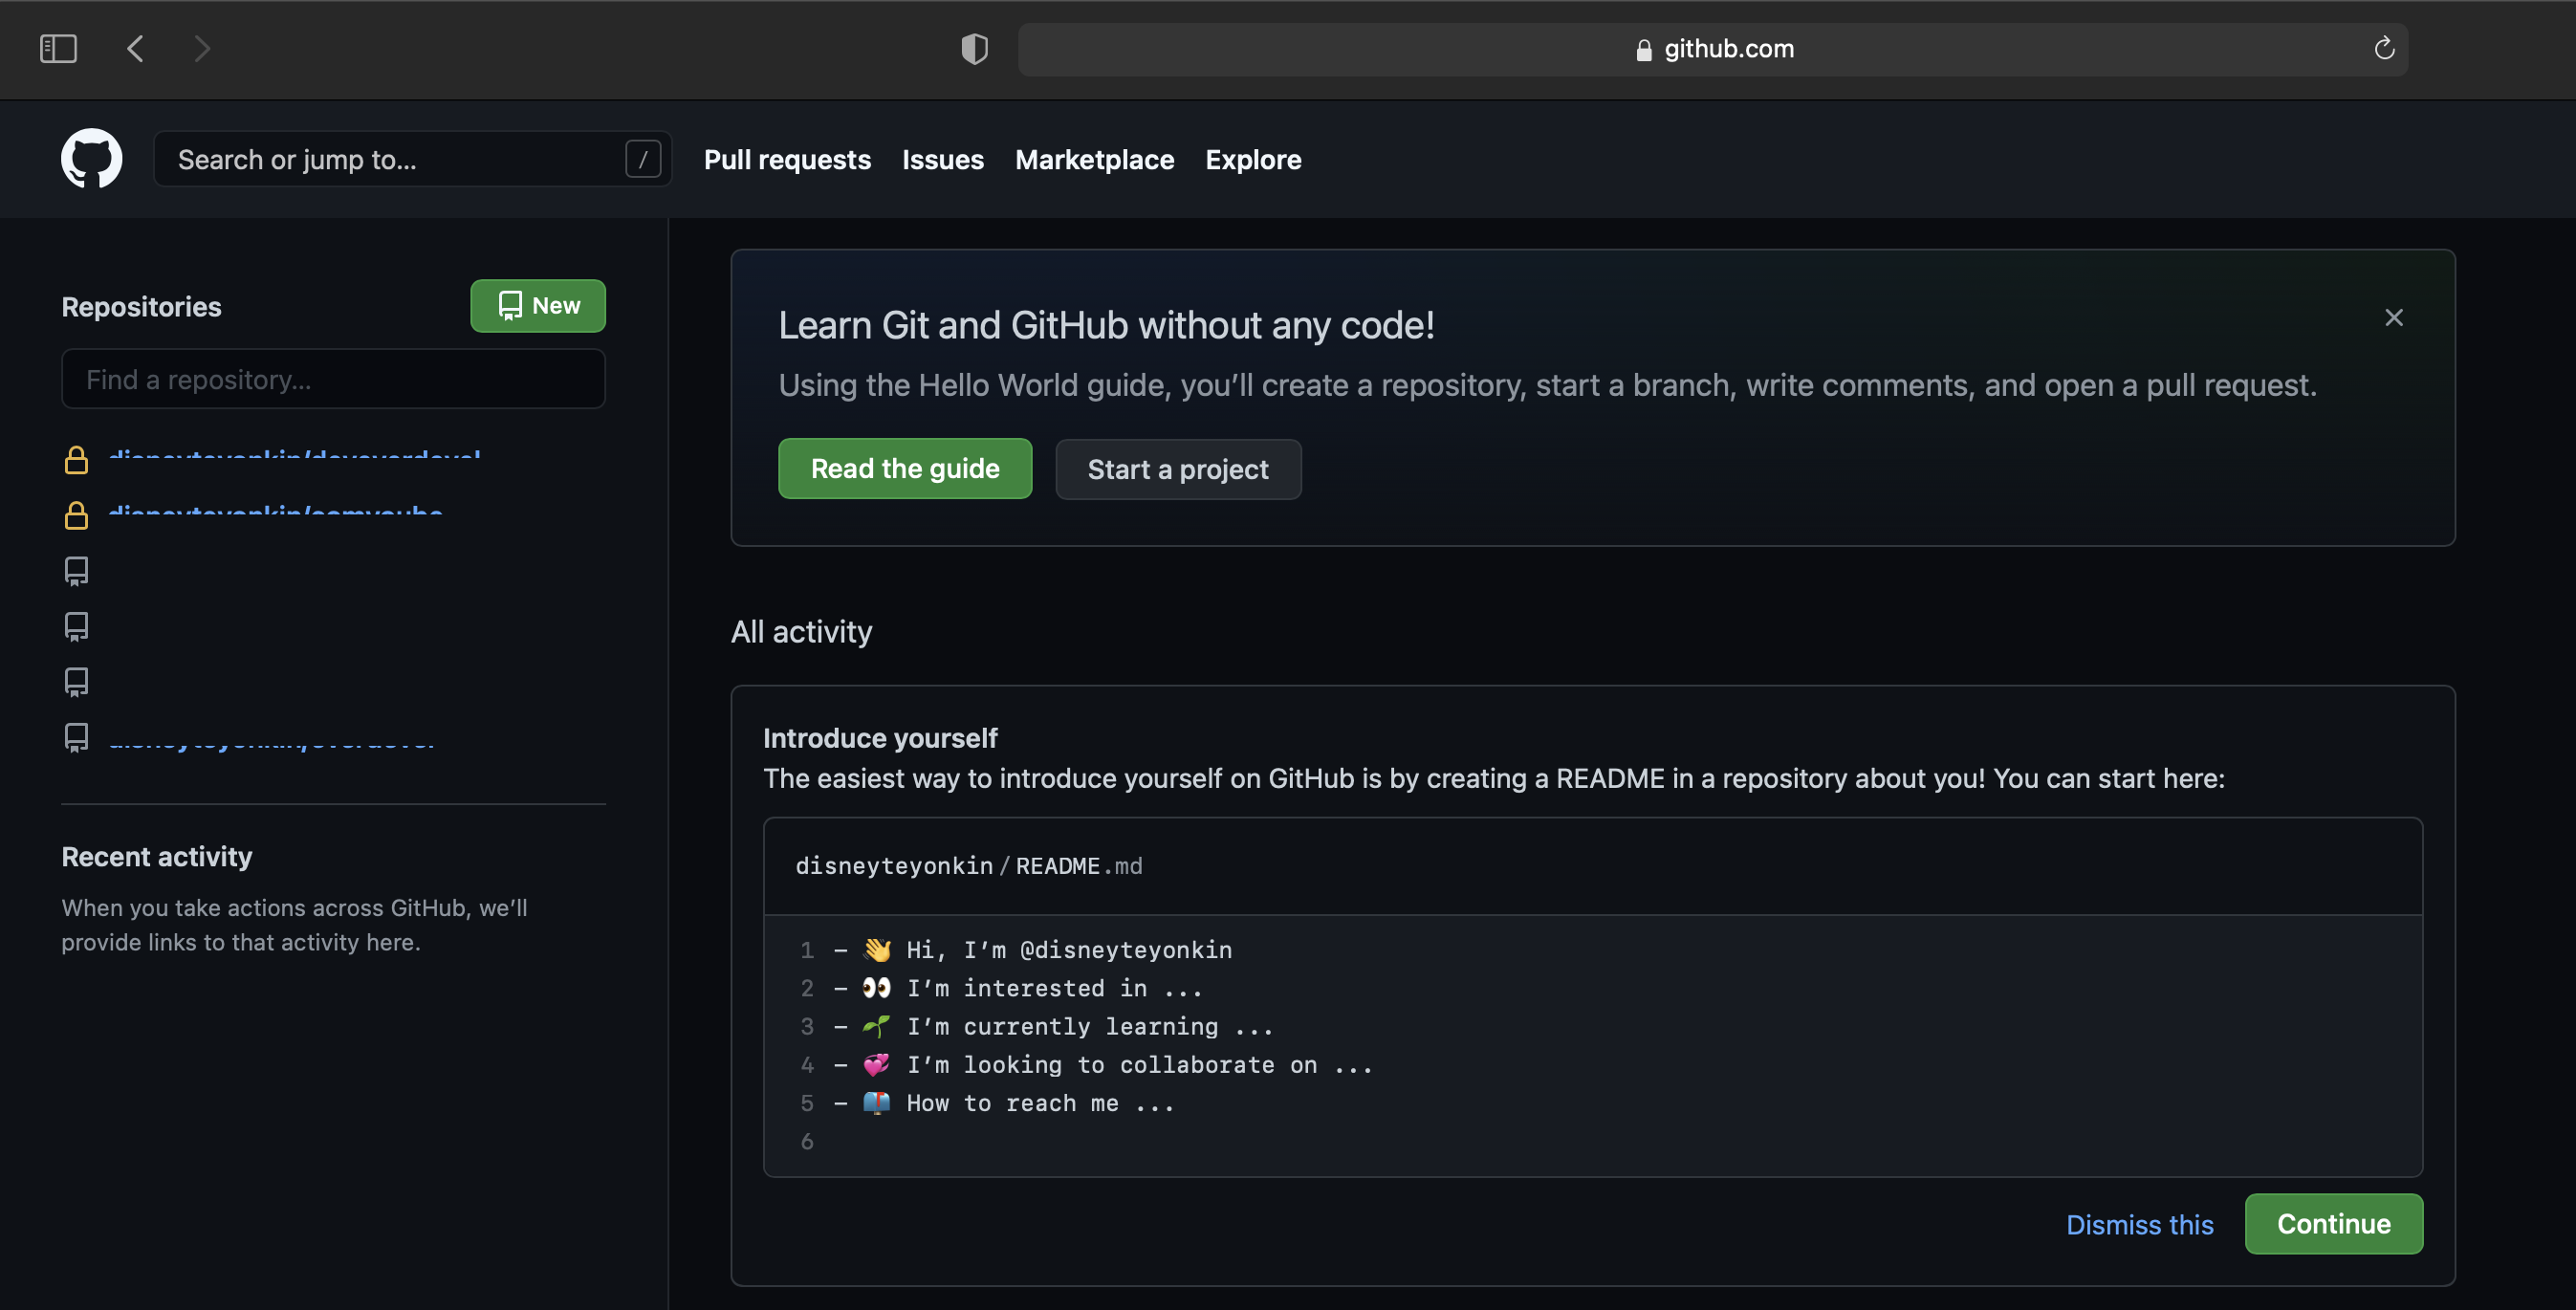This screenshot has width=2576, height=1310.
Task: Go forward with the browser forward arrow
Action: point(202,48)
